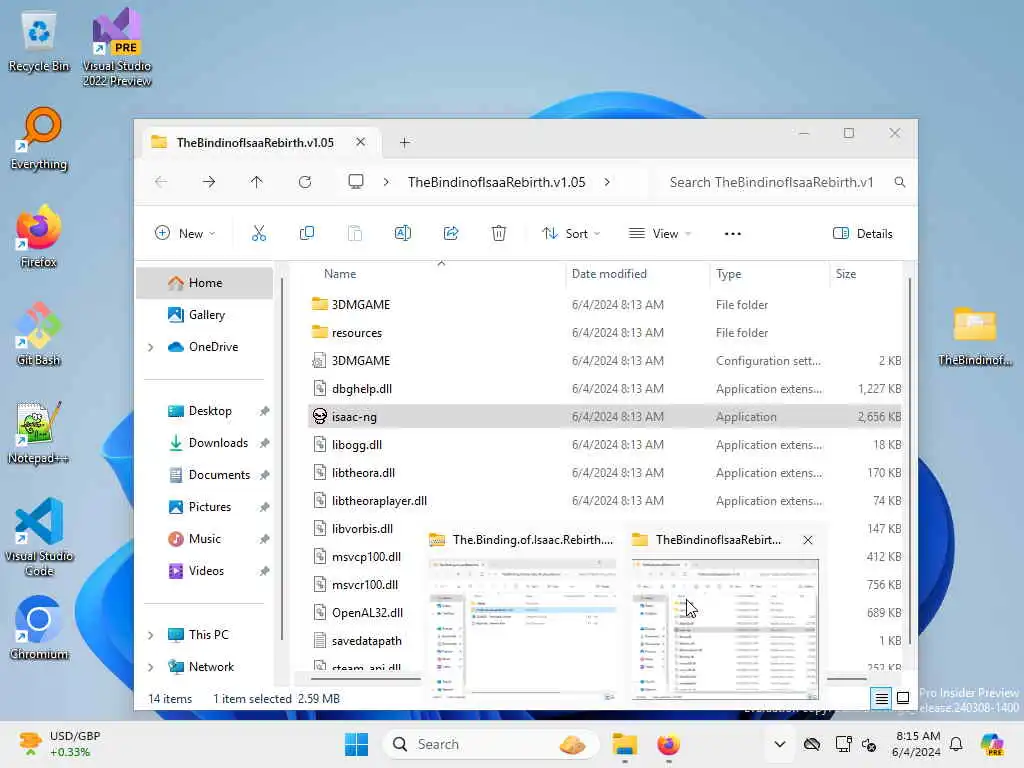Show hidden system tray icons chevron

pos(780,744)
